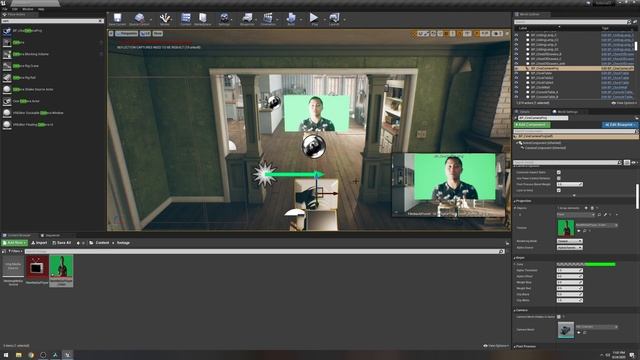Open Details panel eye view options

[x=634, y=162]
